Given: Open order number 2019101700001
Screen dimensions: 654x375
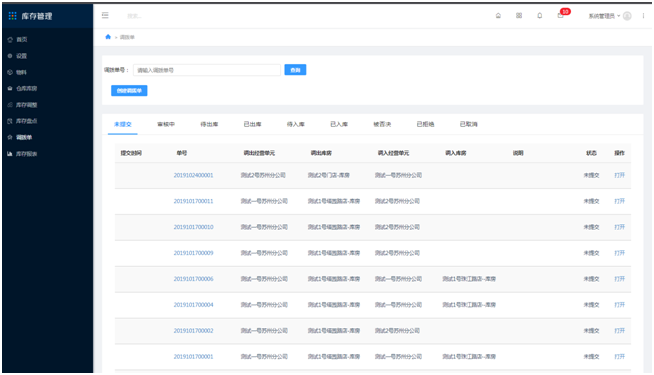Looking at the screenshot, I should (194, 356).
